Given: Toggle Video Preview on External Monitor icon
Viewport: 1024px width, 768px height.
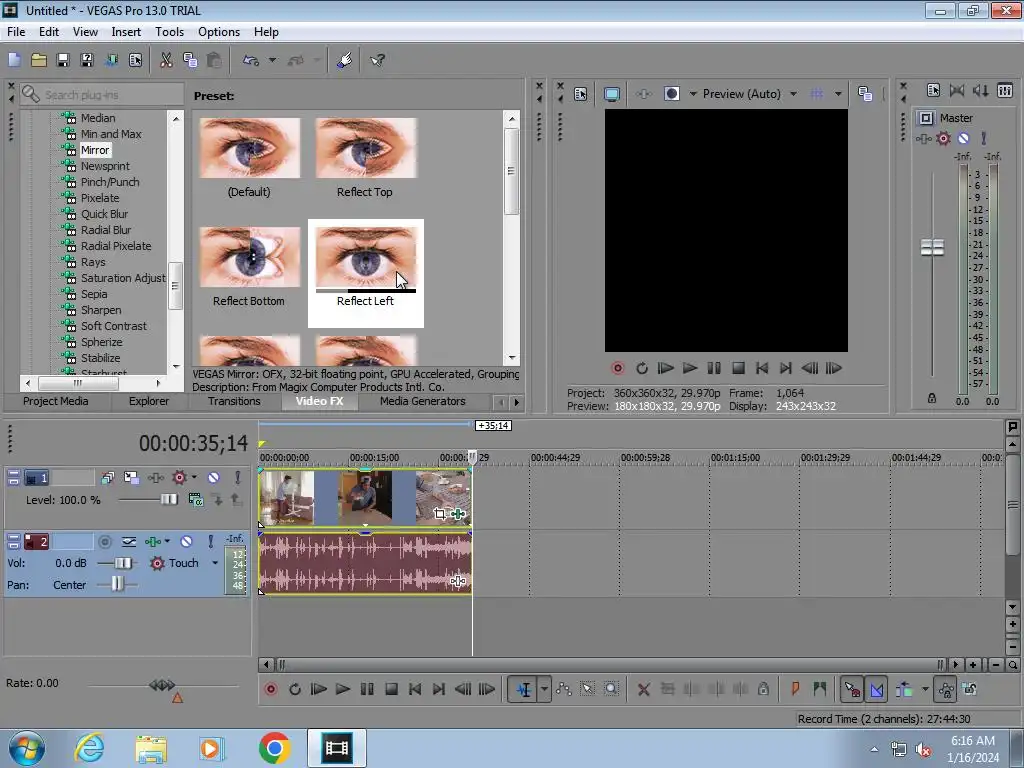Looking at the screenshot, I should coord(611,94).
